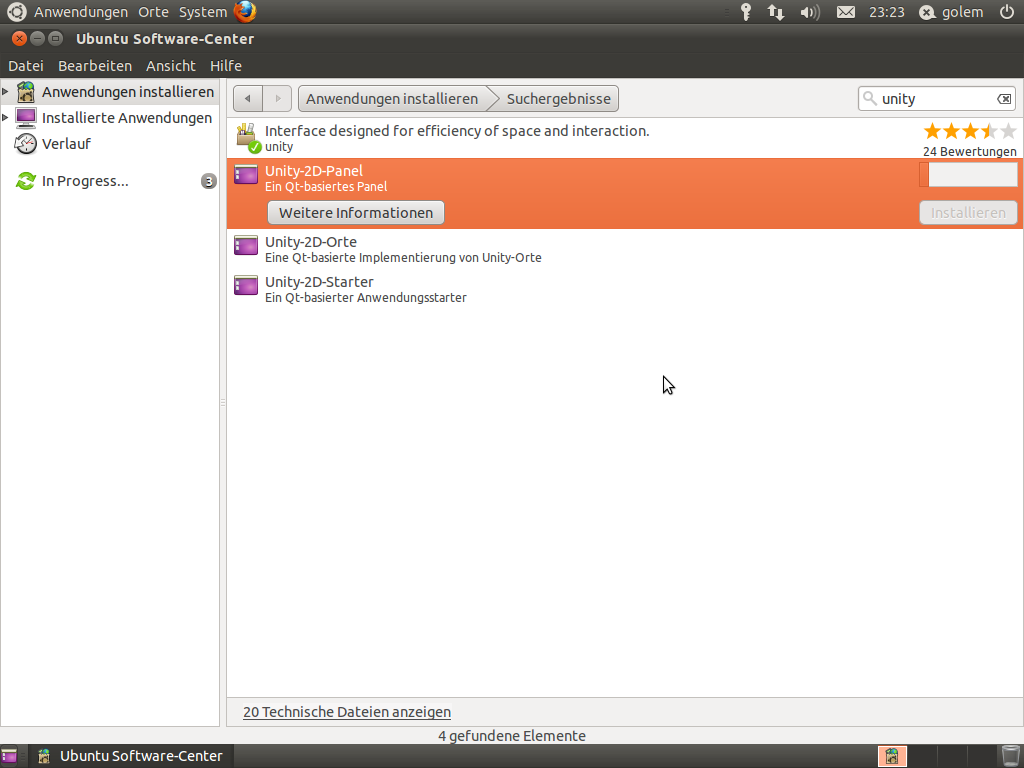Click the power shutdown icon
The height and width of the screenshot is (768, 1024).
tap(1006, 12)
